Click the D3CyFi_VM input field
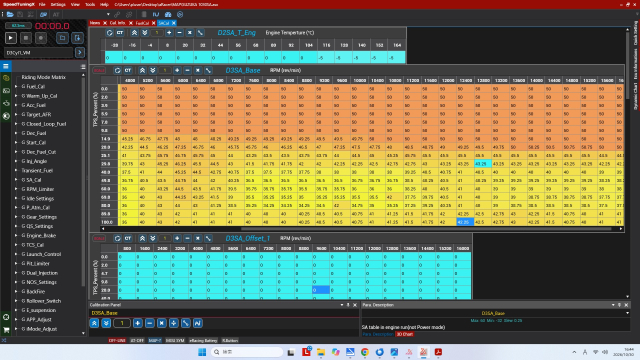The image size is (640, 360). point(39,52)
